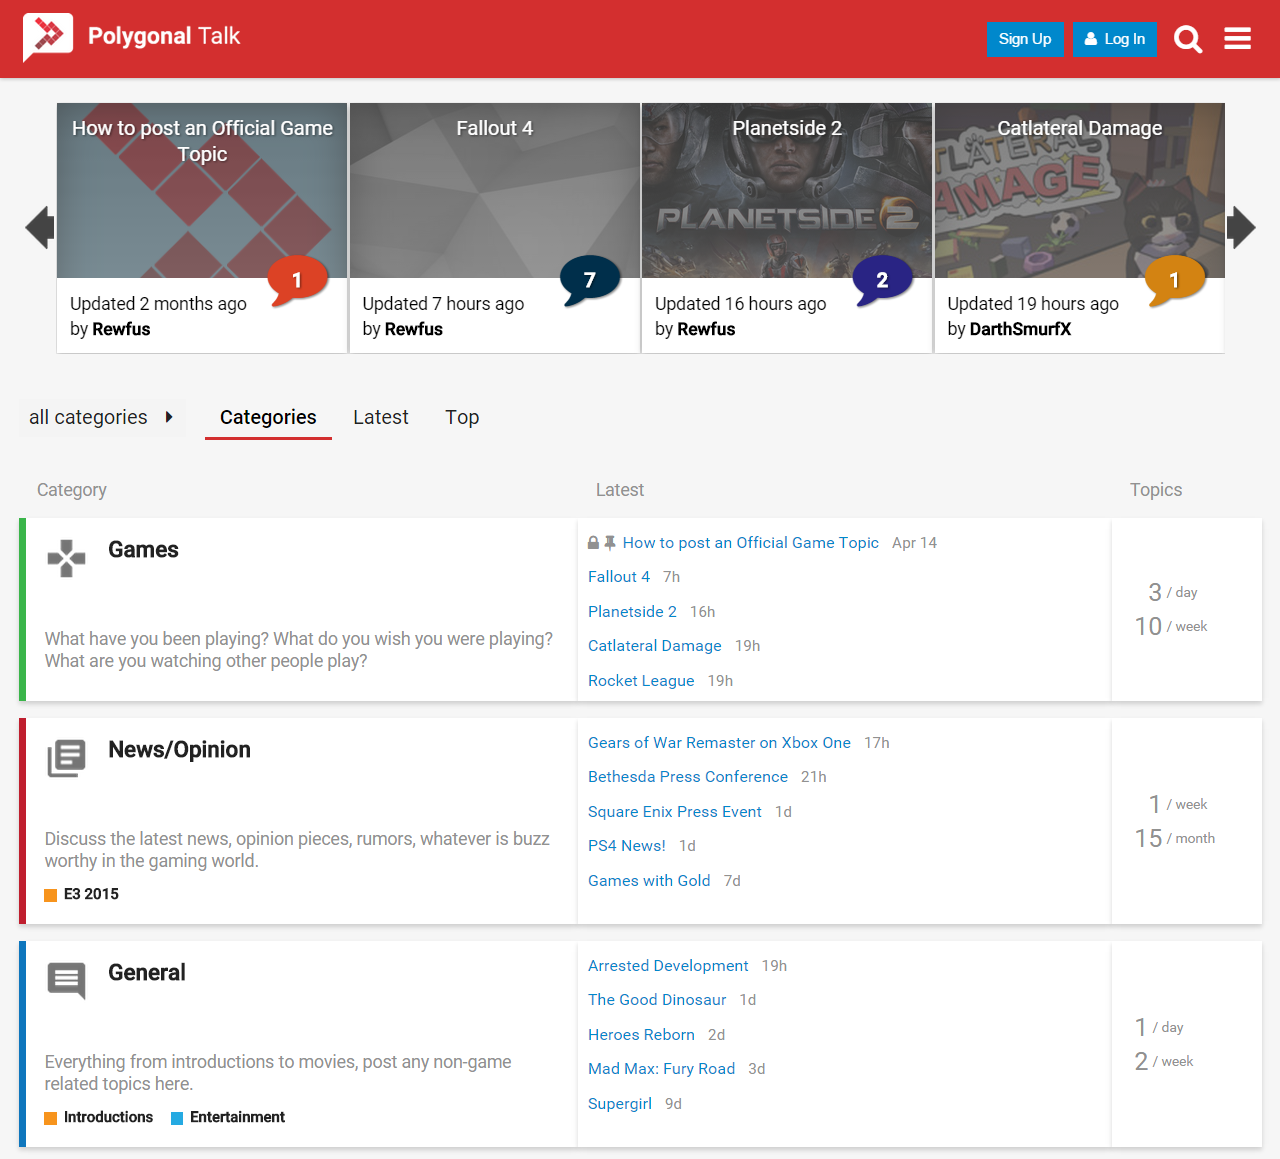Viewport: 1280px width, 1159px height.
Task: Click the News/Opinion newspaper icon
Action: [x=67, y=758]
